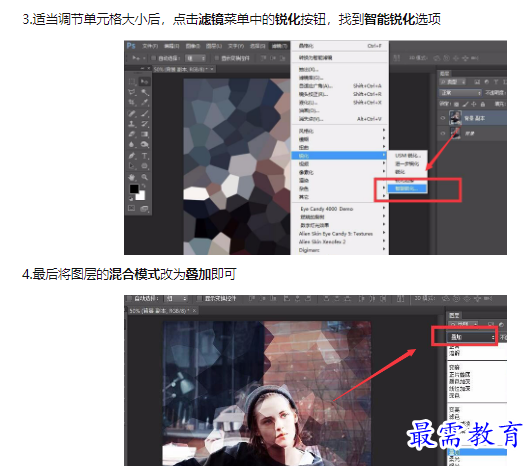This screenshot has width=531, height=466.
Task: Choose 智能锐化... in the sharpen submenu
Action: 407,189
